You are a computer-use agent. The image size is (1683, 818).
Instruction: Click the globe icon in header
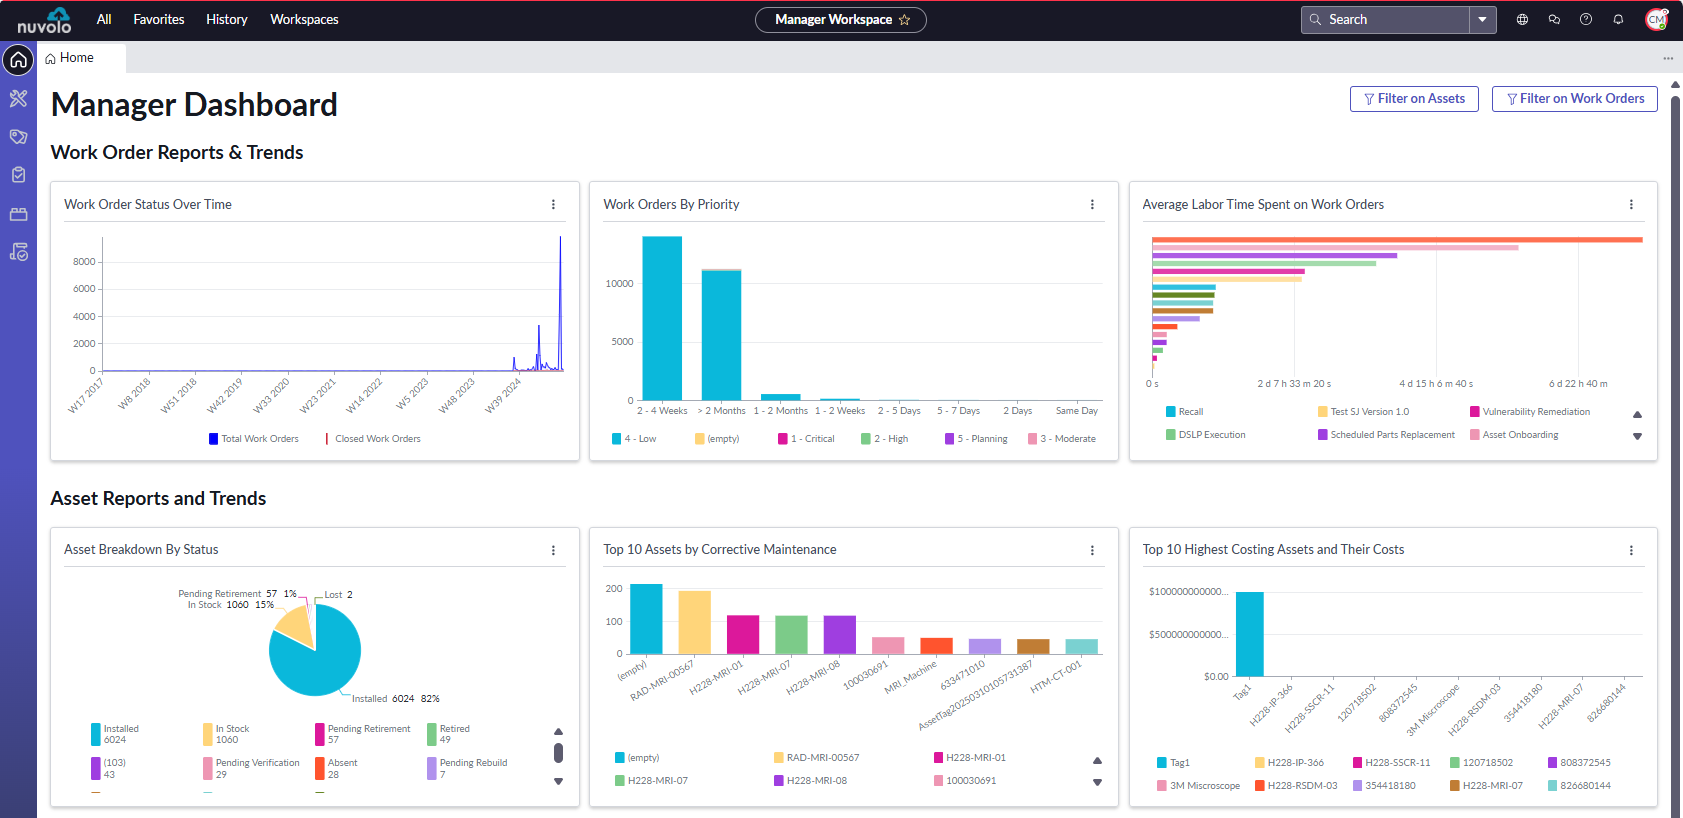pos(1522,19)
